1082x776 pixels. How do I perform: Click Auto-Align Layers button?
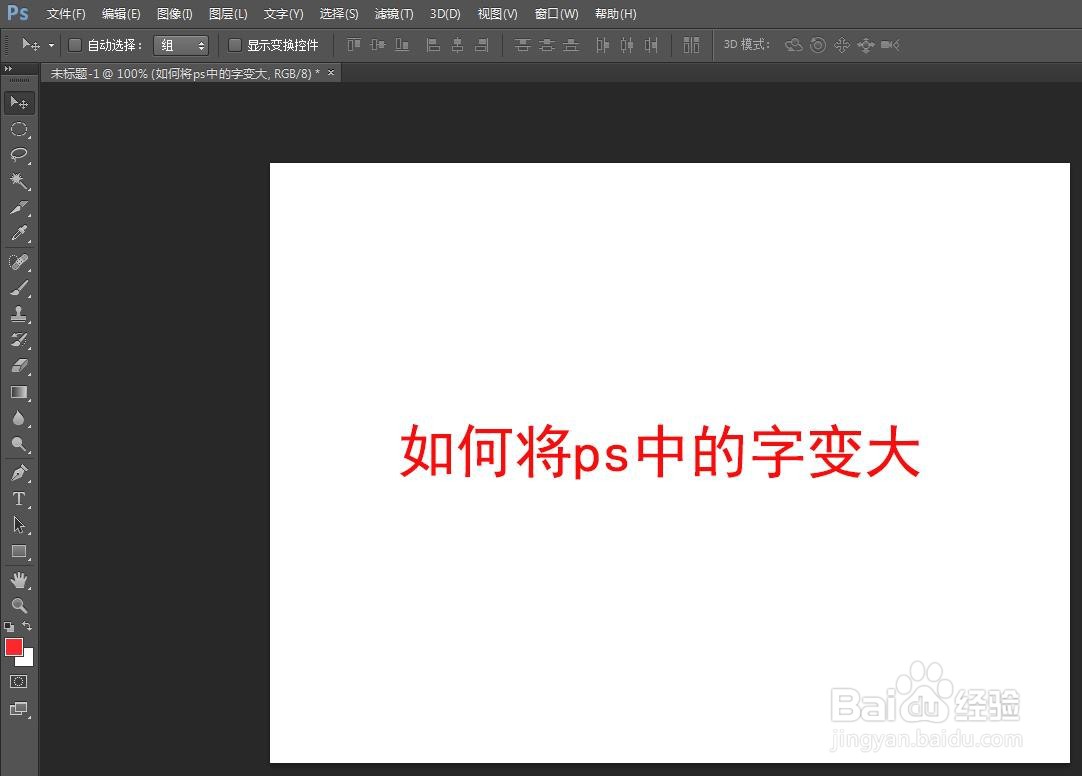click(691, 46)
